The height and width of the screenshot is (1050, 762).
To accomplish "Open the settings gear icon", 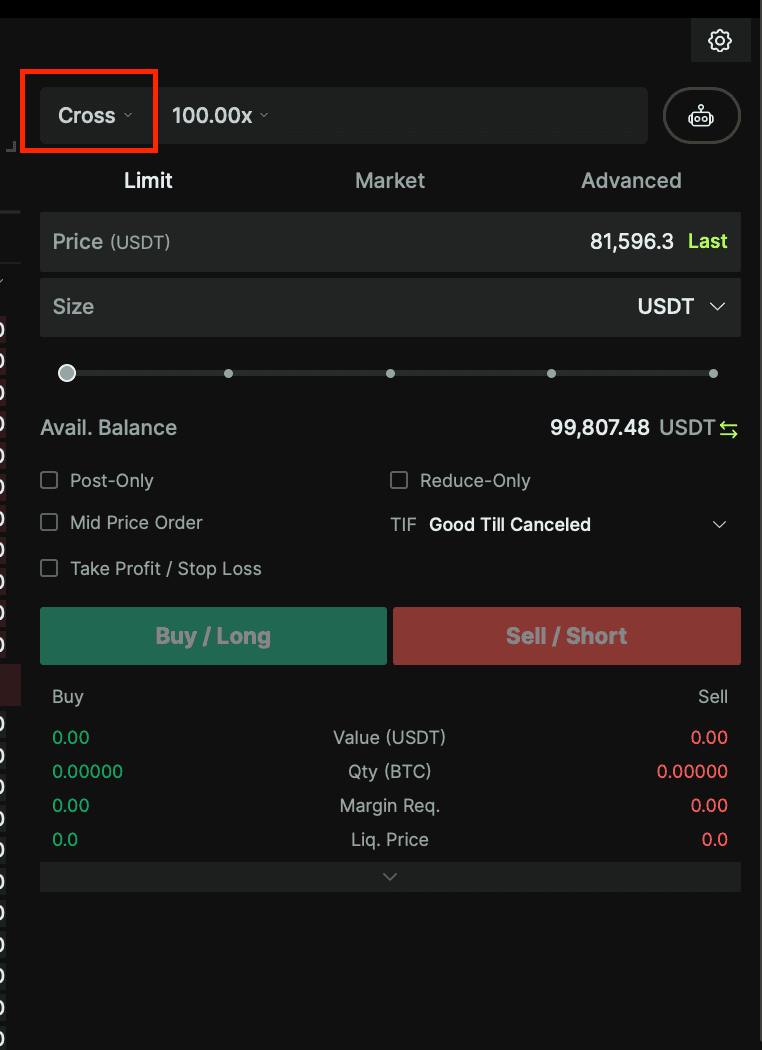I will [720, 41].
